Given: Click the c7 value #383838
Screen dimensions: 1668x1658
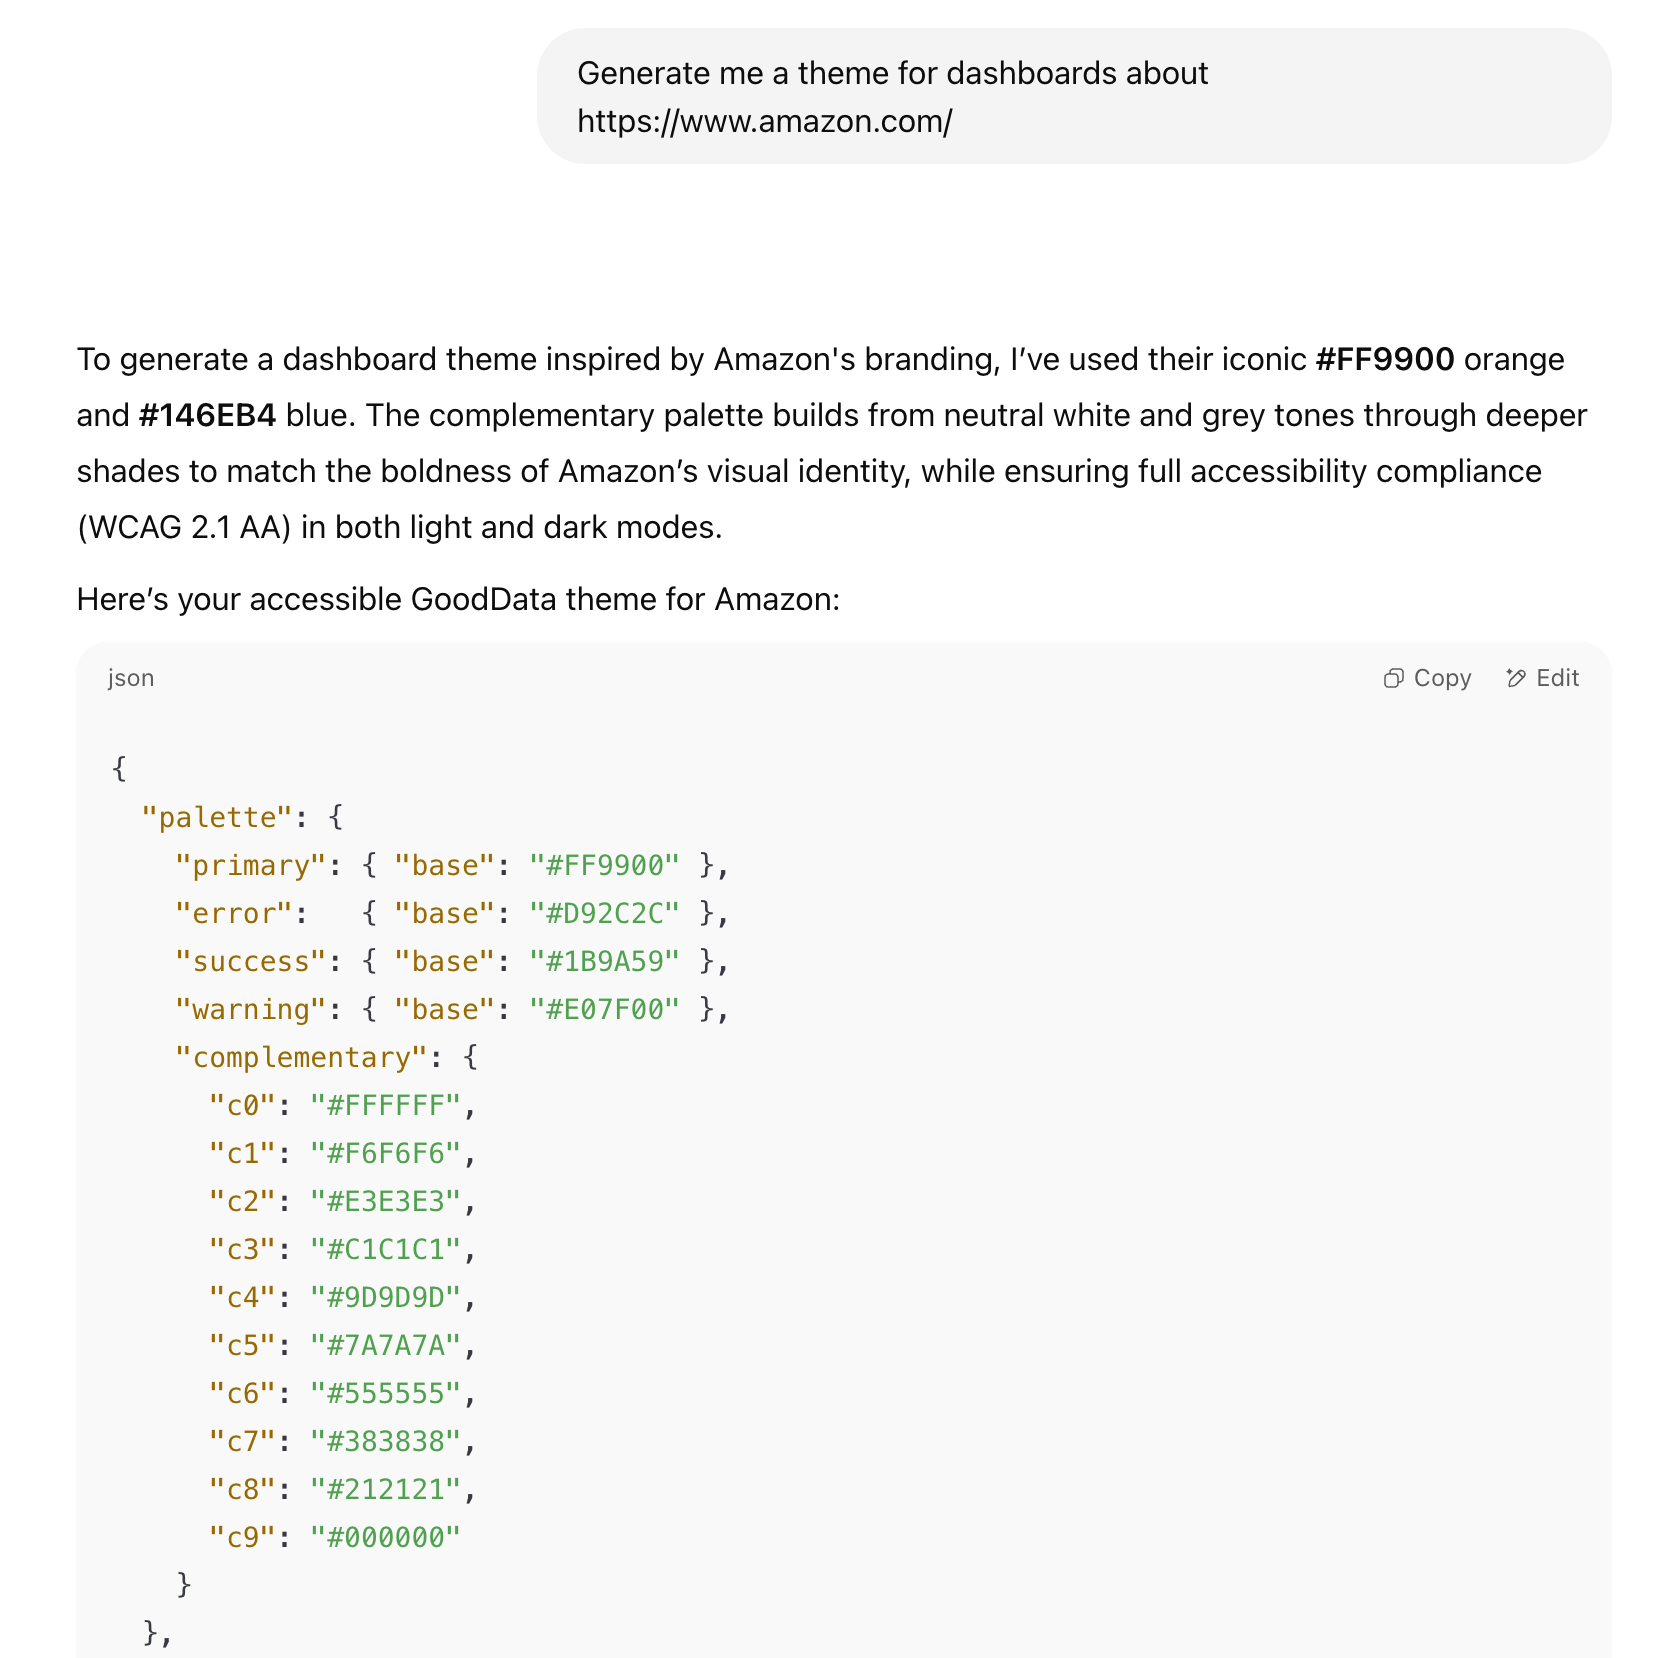Looking at the screenshot, I should tap(385, 1441).
